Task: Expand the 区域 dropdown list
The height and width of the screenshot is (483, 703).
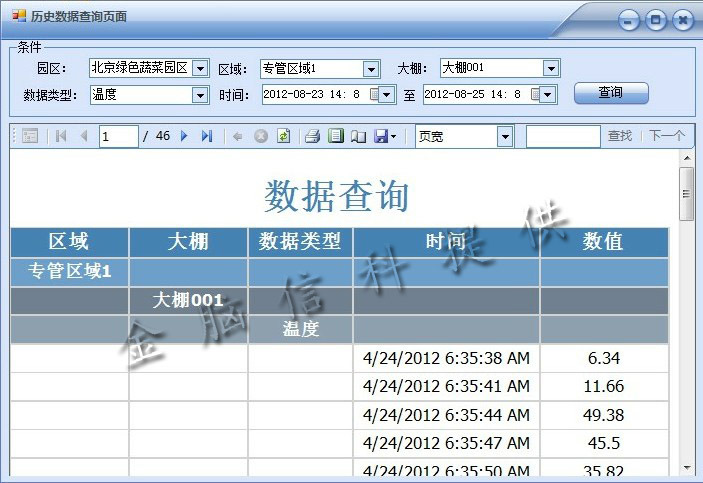Action: 371,68
